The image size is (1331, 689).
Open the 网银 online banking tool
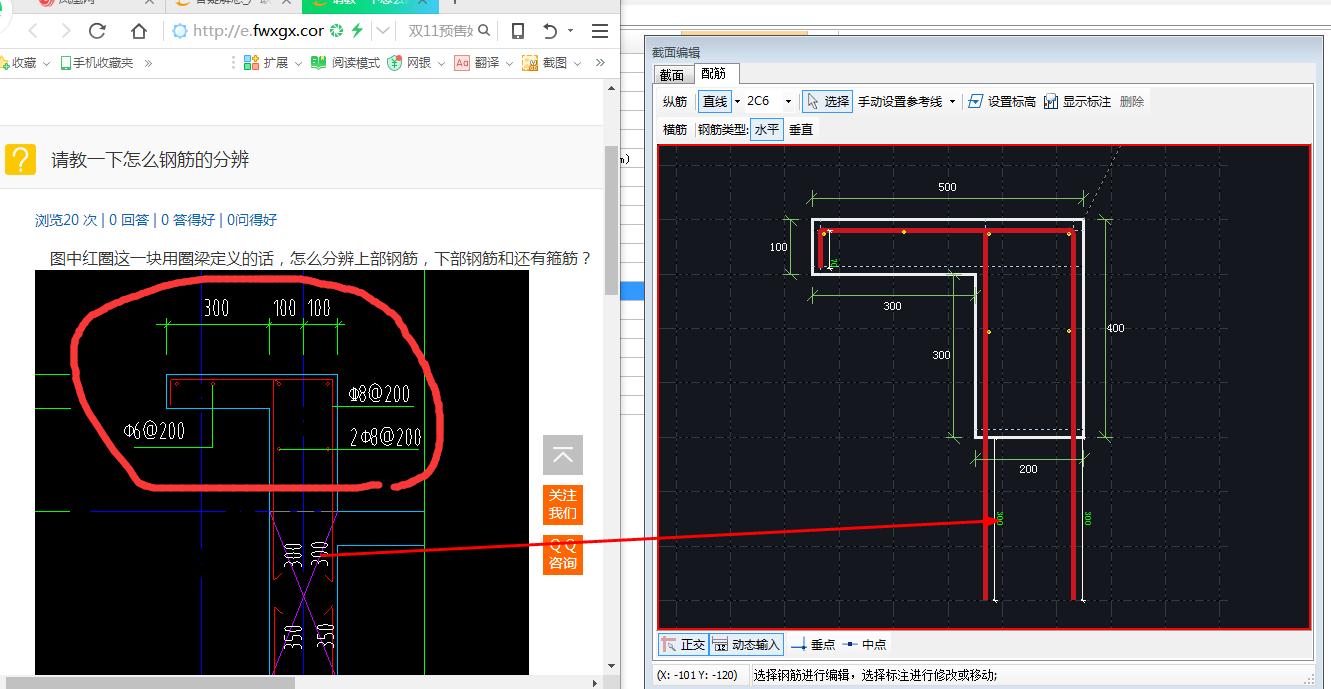[x=410, y=62]
